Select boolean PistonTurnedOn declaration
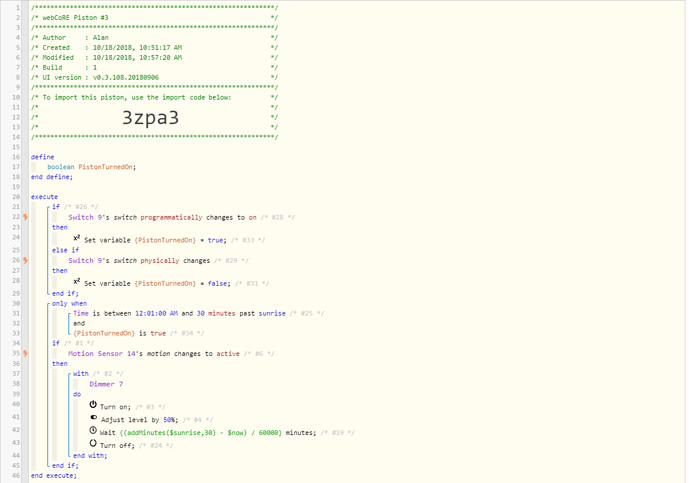 (x=92, y=167)
